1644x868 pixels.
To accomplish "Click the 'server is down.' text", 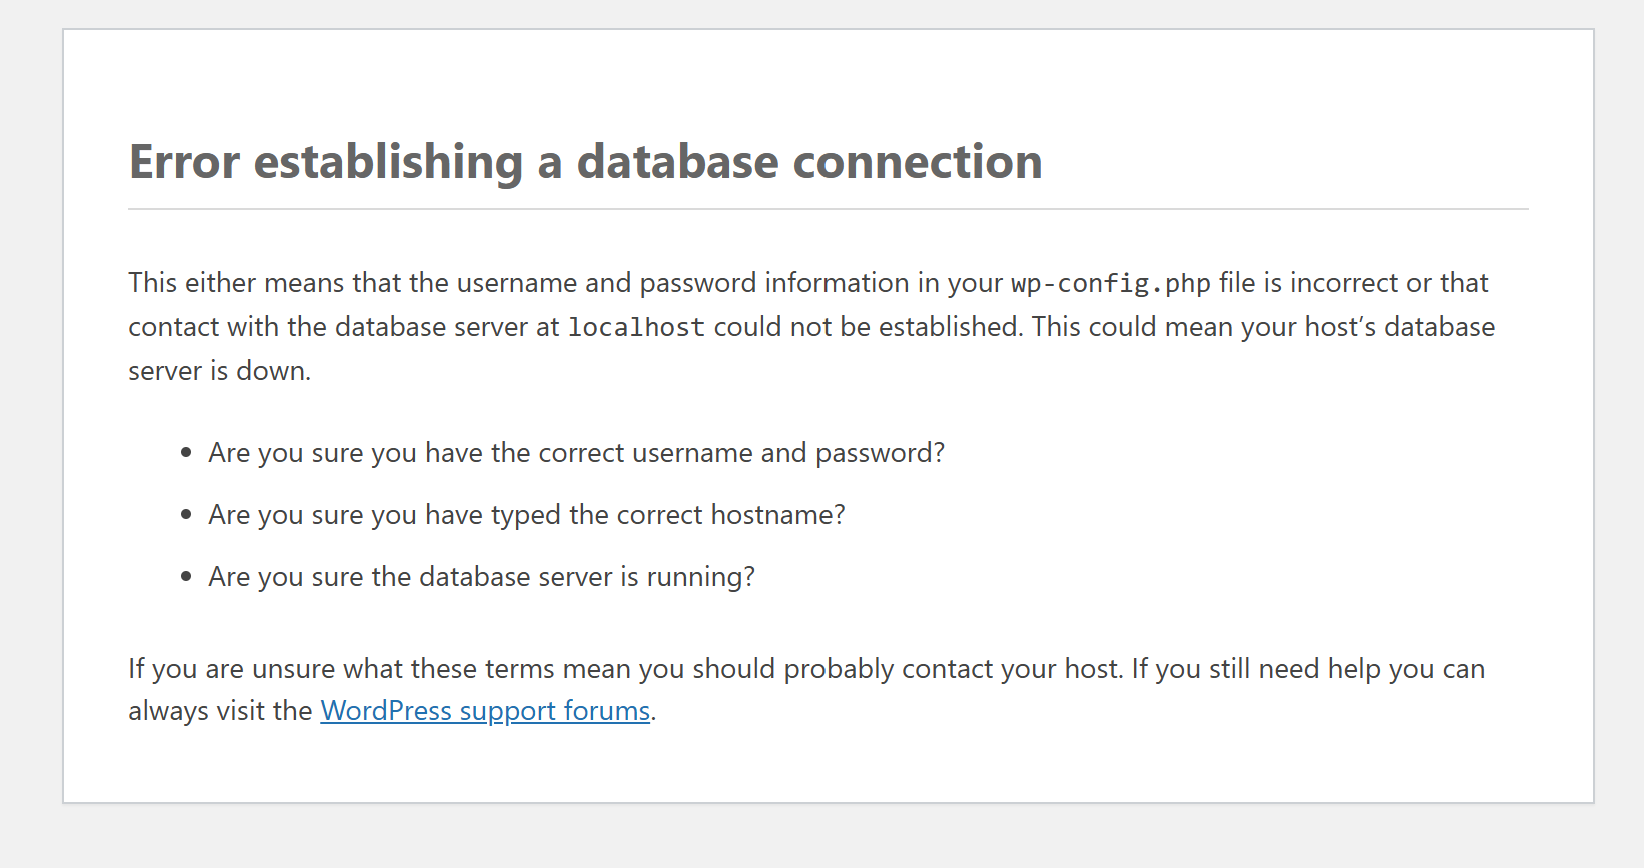I will tap(220, 371).
